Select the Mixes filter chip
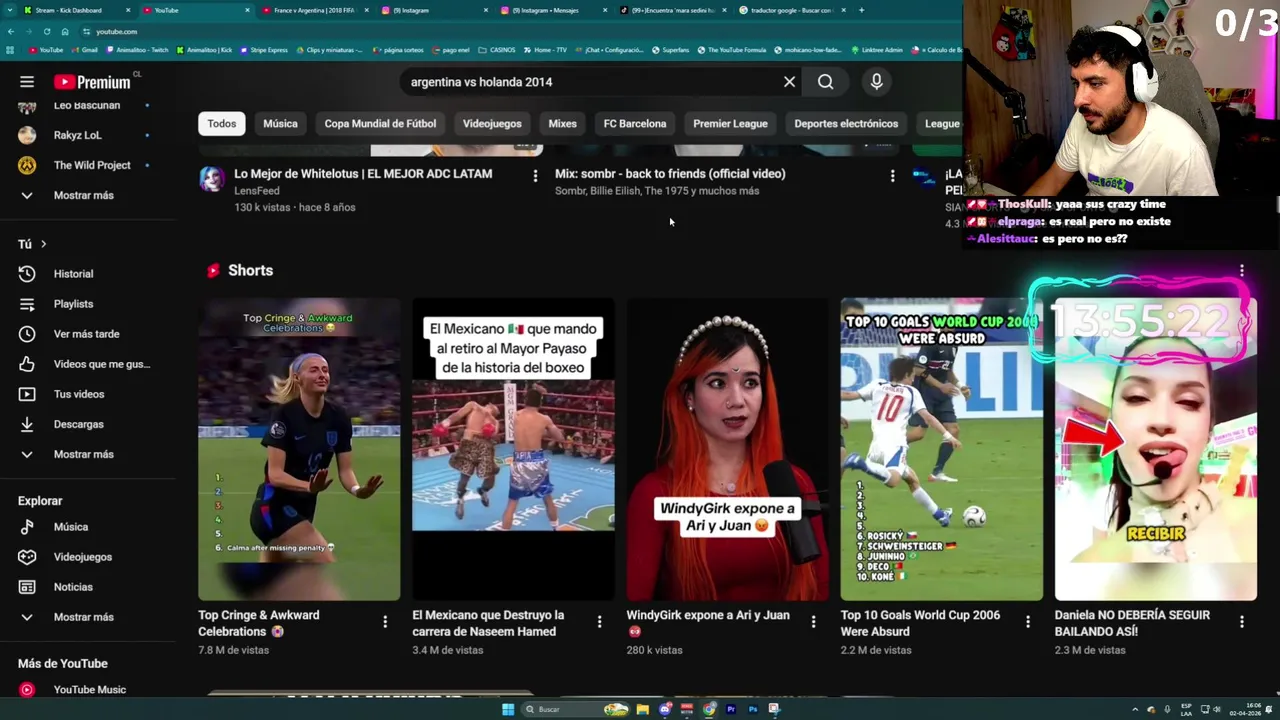Screen dimensions: 1280x720 (x=562, y=124)
